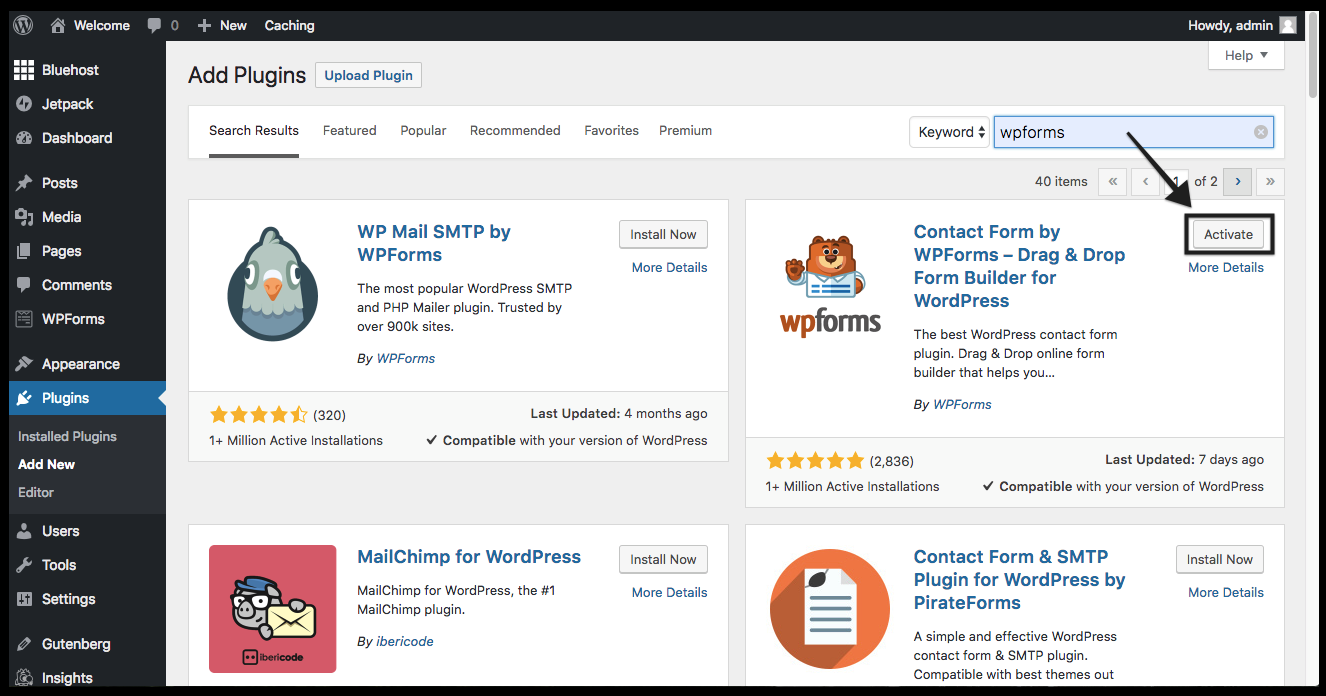Click WPForms author link under WP Mail SMTP
This screenshot has width=1326, height=696.
pos(406,358)
